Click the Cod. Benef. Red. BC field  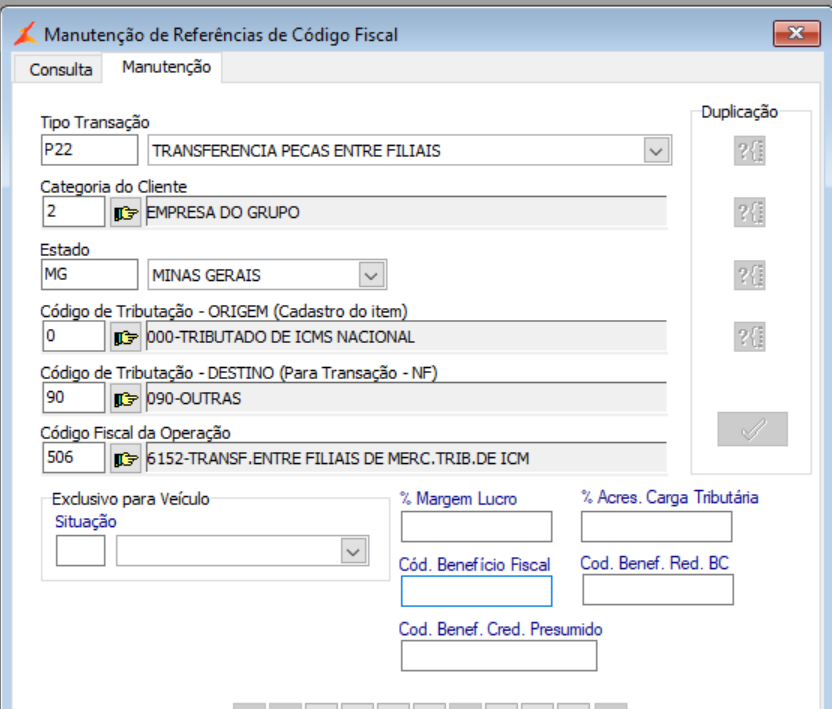tap(658, 590)
